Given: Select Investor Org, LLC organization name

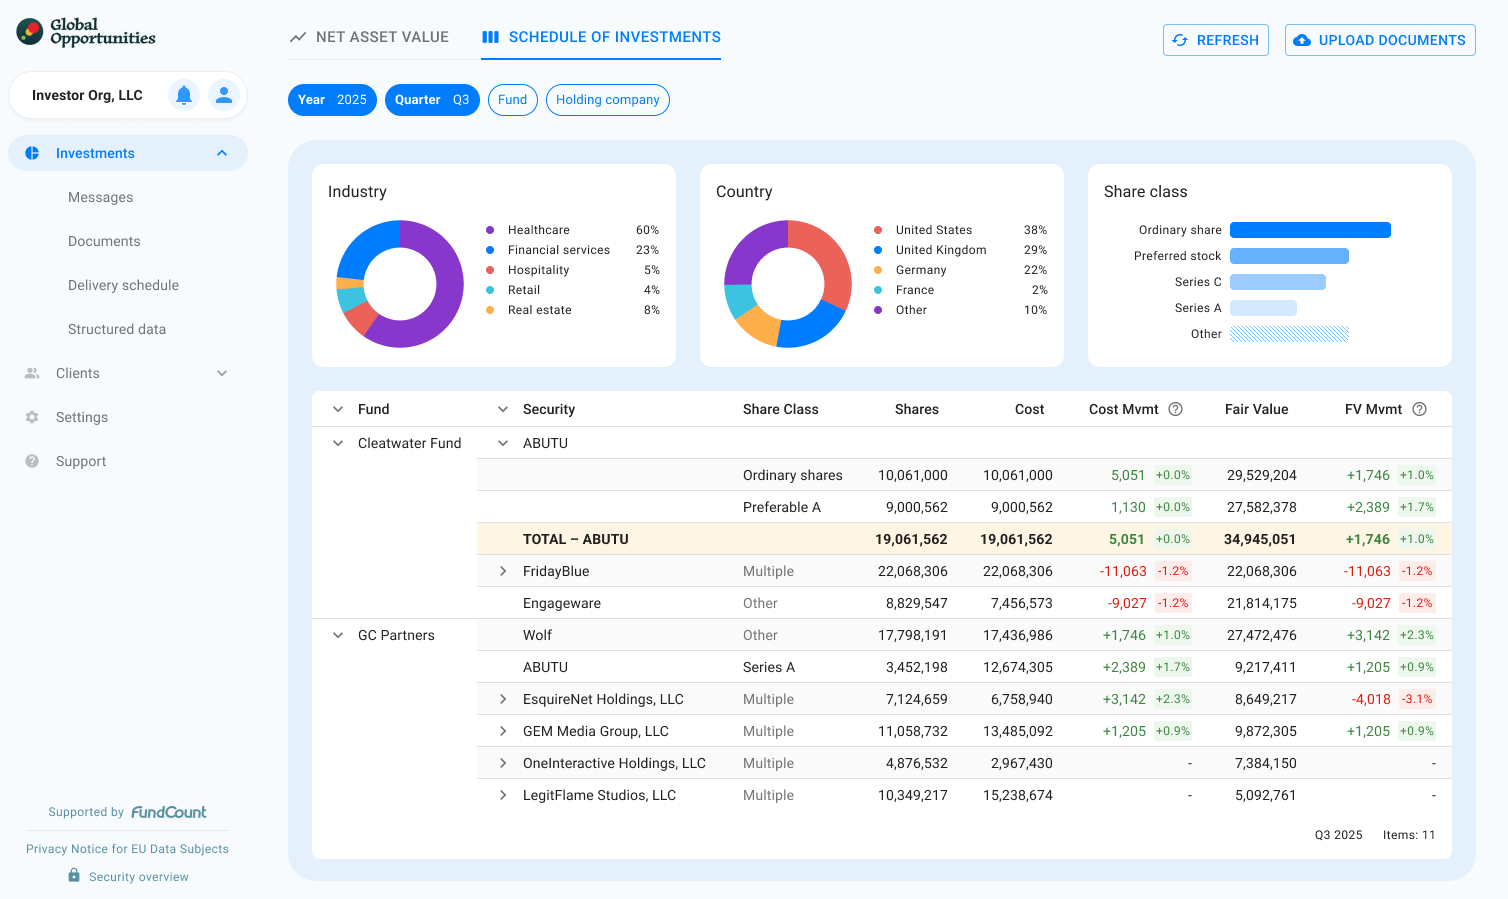Looking at the screenshot, I should [87, 95].
